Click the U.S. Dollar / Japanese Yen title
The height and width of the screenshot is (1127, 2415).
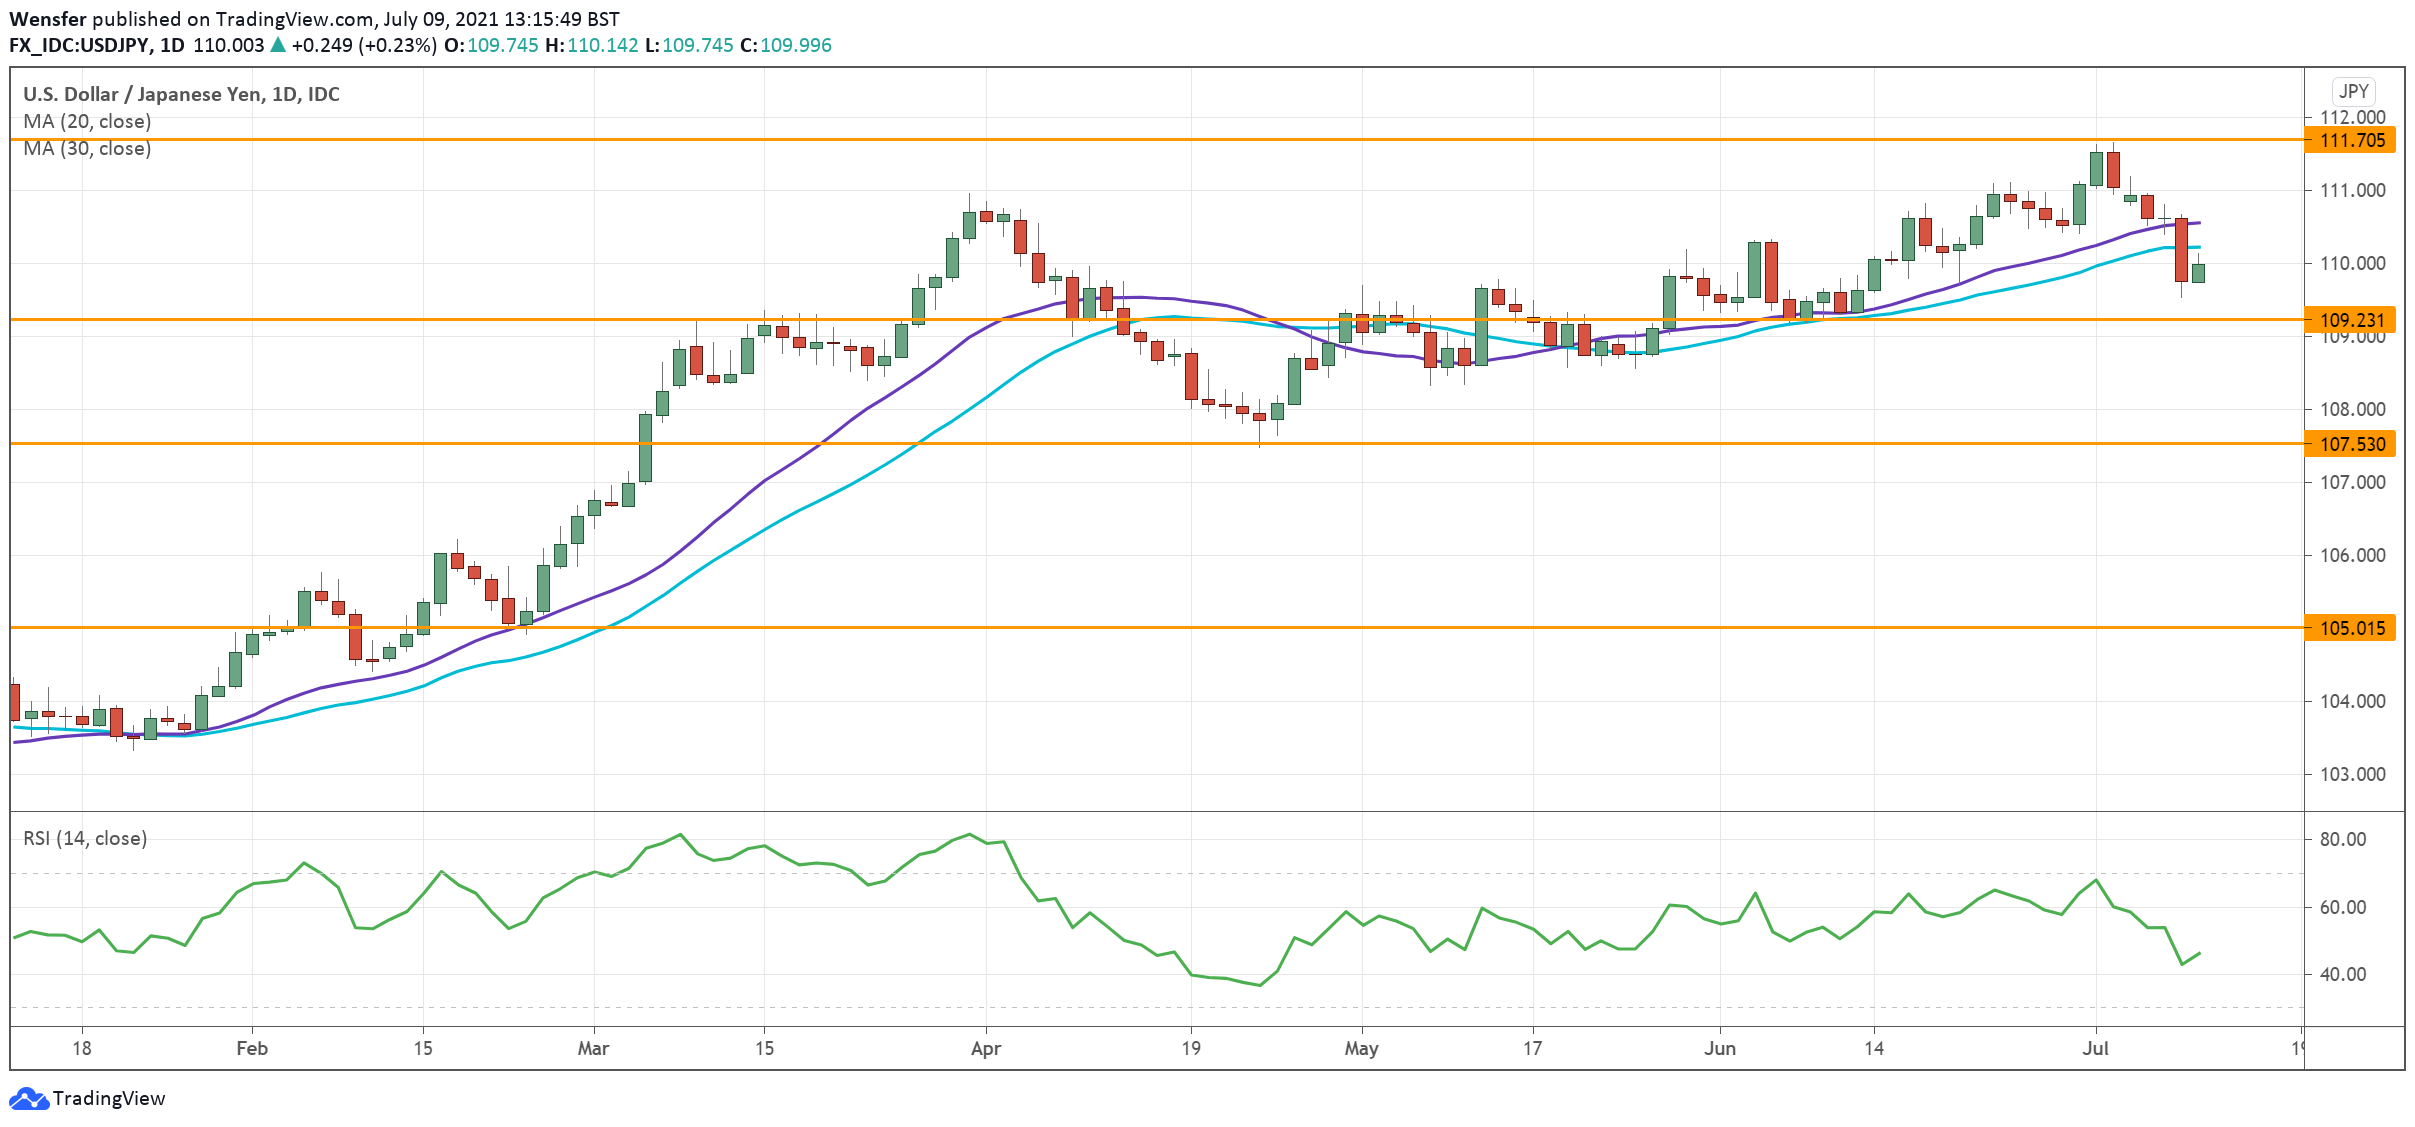[x=181, y=94]
